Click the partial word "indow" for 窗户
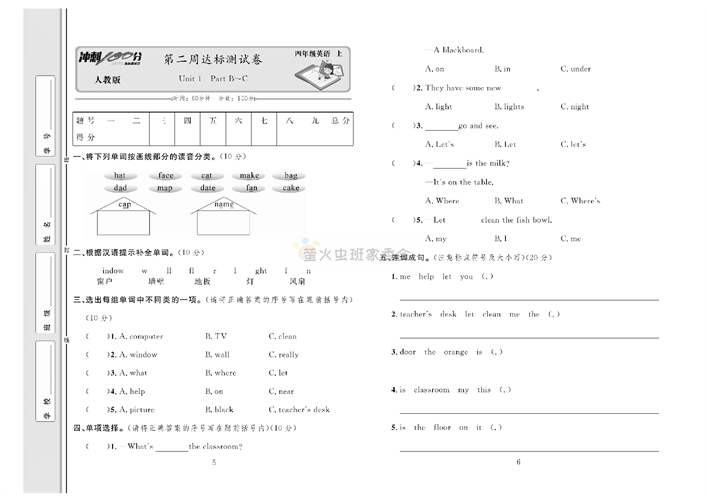Image resolution: width=707 pixels, height=500 pixels. pos(113,271)
